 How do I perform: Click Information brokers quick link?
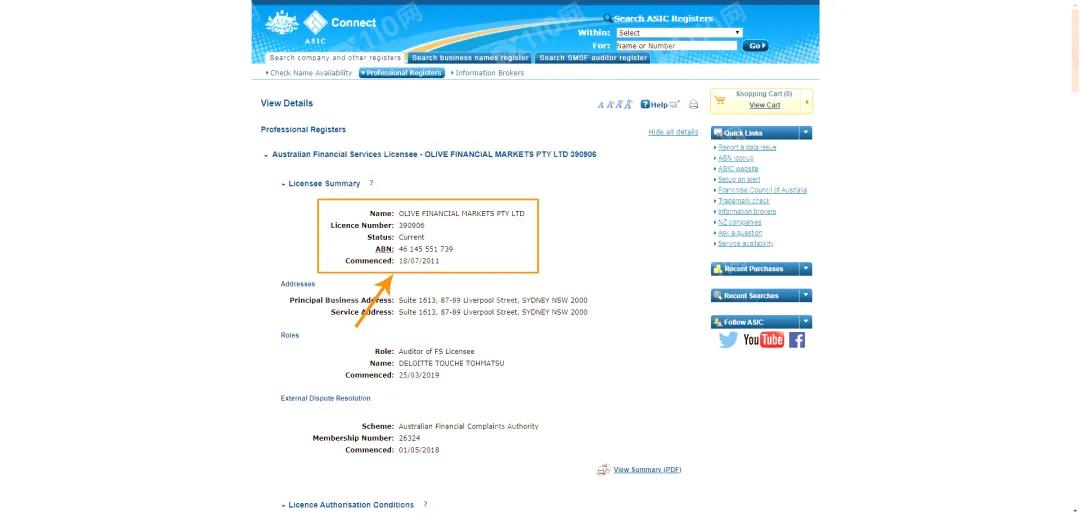[x=747, y=211]
